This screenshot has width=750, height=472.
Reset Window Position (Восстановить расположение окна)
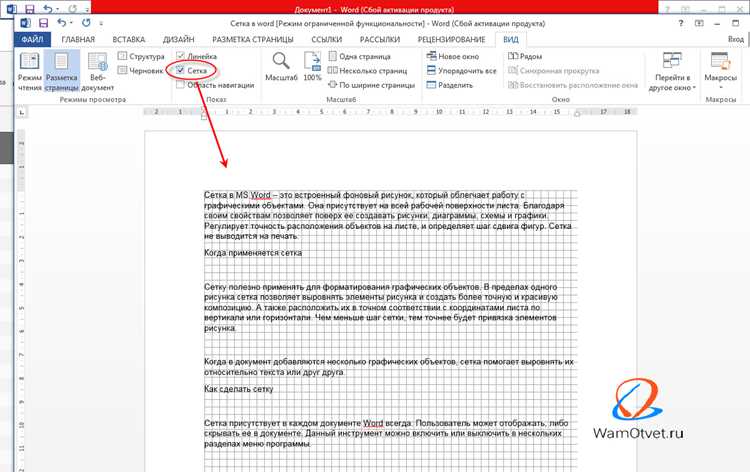(573, 85)
